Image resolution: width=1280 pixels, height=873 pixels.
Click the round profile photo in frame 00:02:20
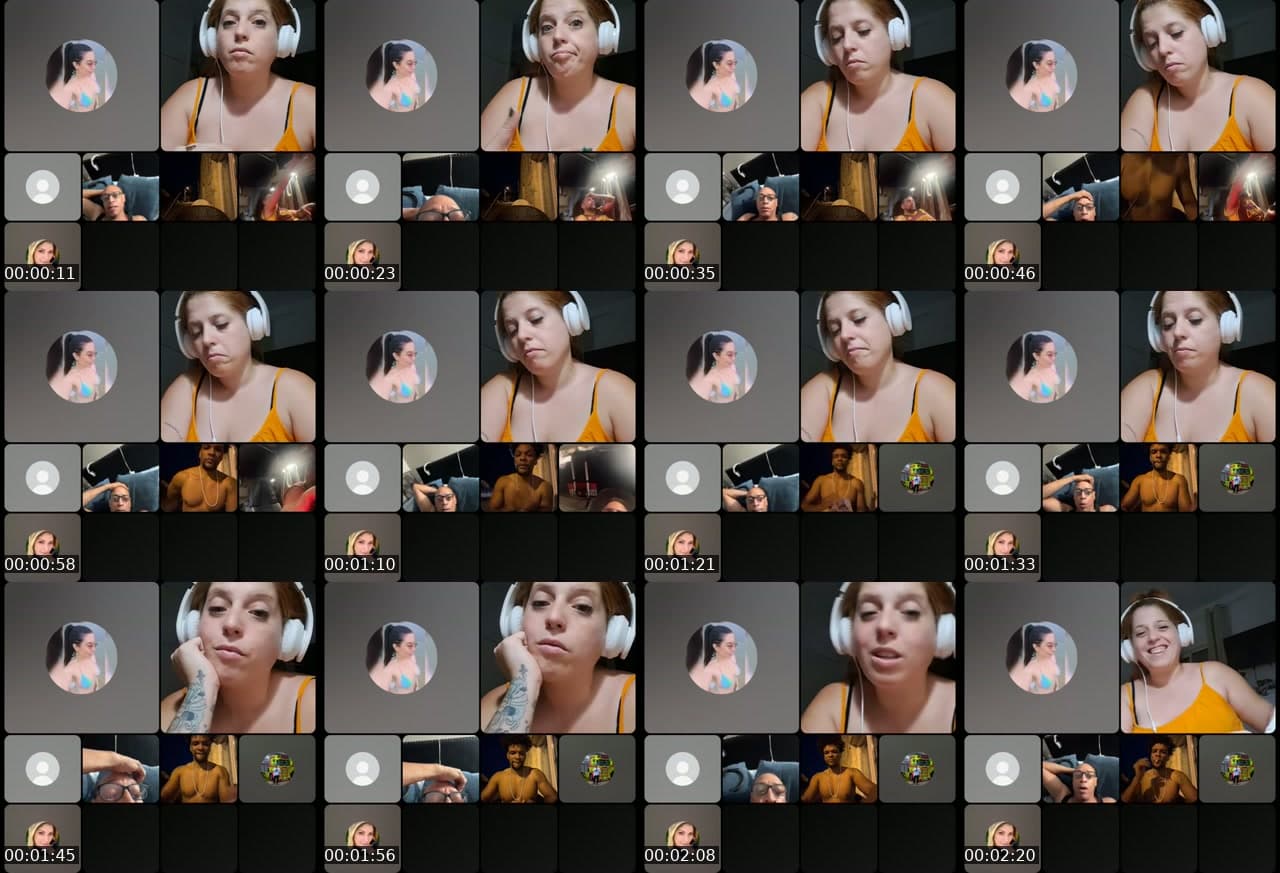coord(1041,657)
